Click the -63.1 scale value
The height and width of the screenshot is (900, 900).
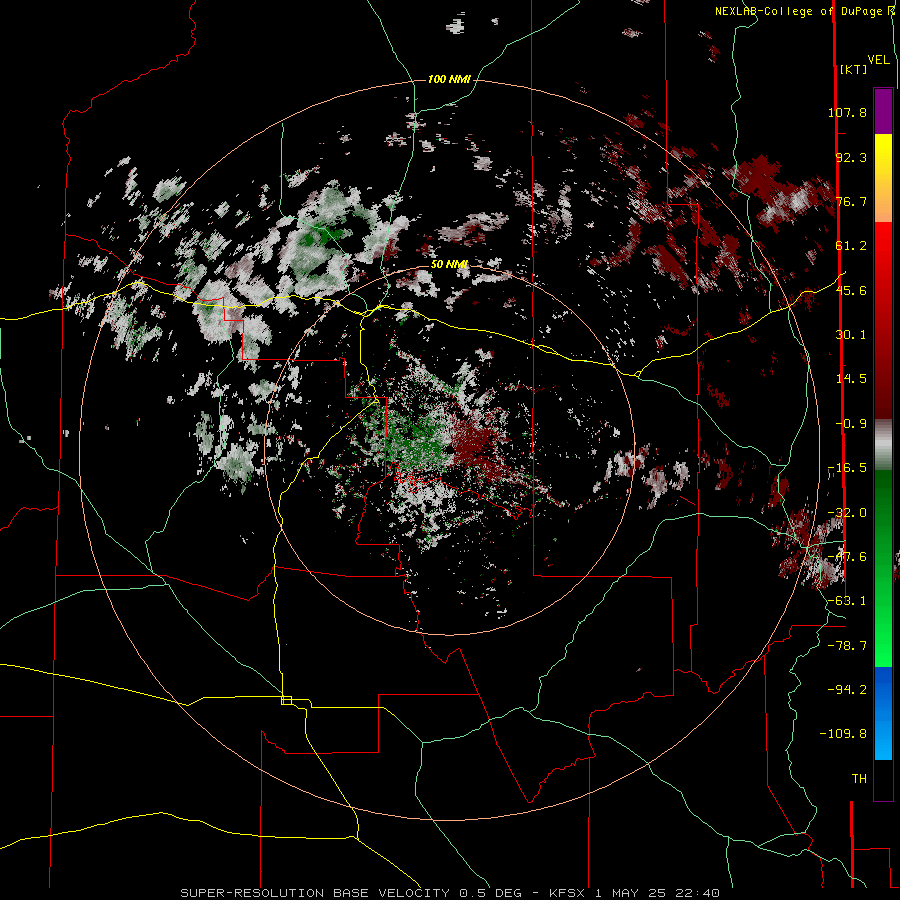tap(847, 601)
